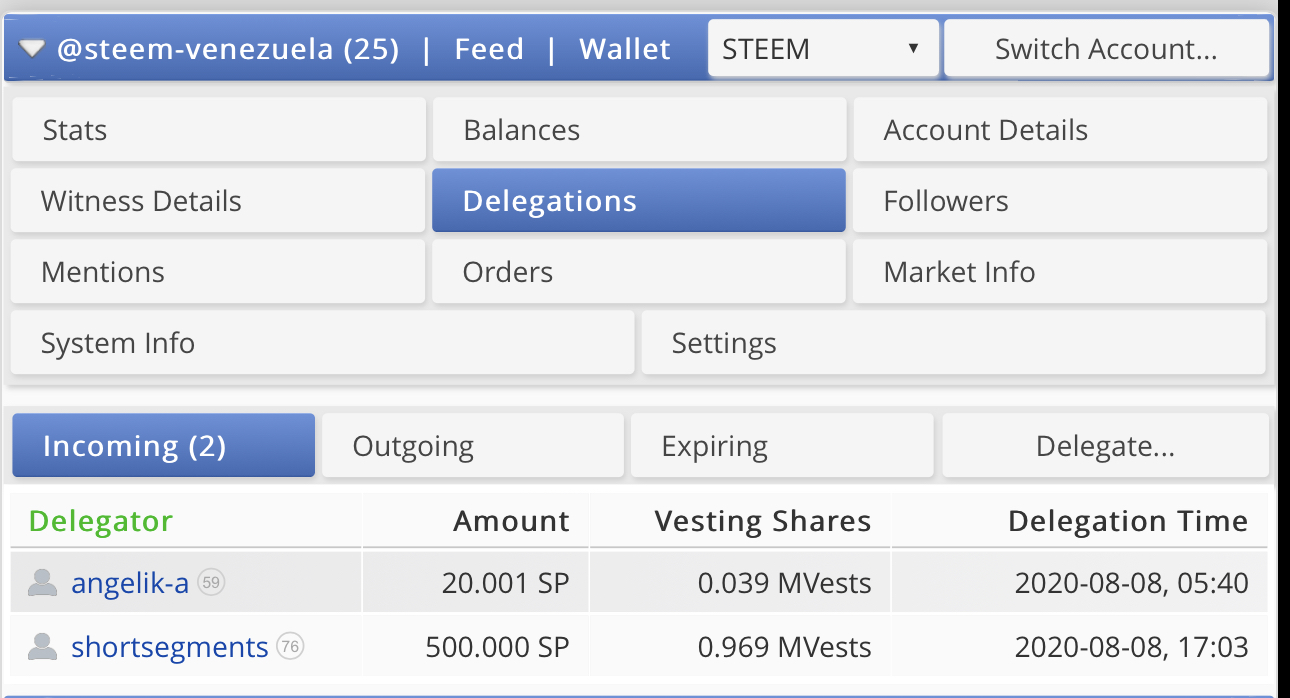
Task: View the Followers tab
Action: [1059, 201]
